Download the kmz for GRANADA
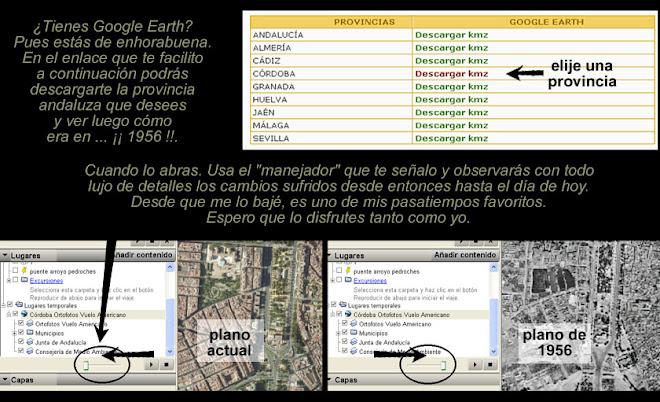This screenshot has width=660, height=402. (452, 87)
